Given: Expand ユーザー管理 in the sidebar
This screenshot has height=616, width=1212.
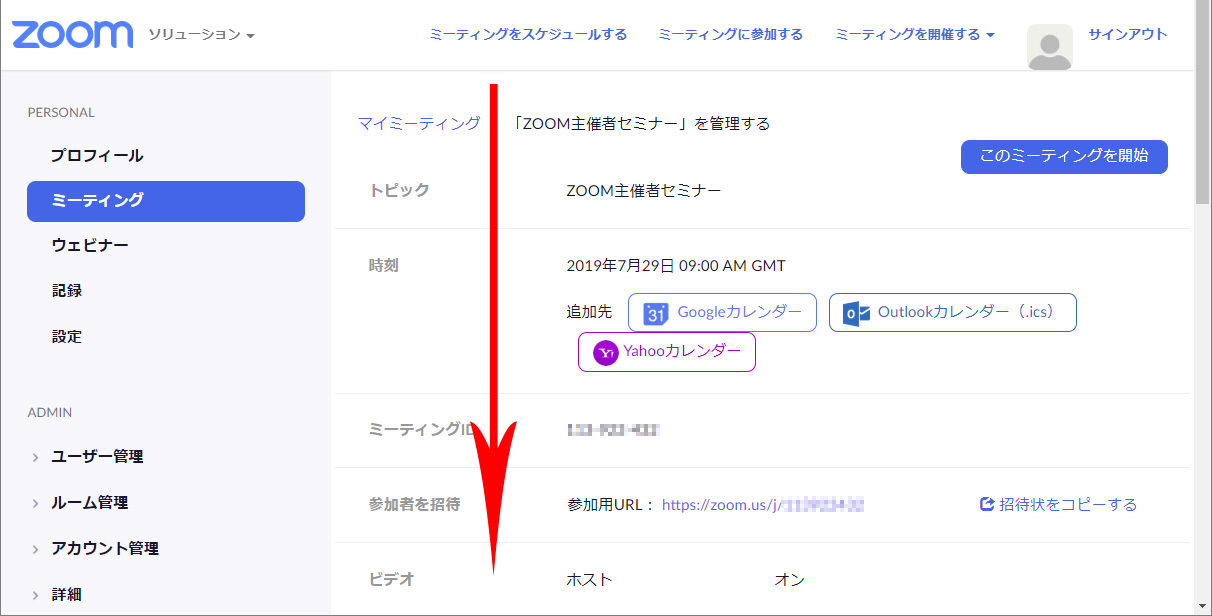Looking at the screenshot, I should pyautogui.click(x=97, y=457).
